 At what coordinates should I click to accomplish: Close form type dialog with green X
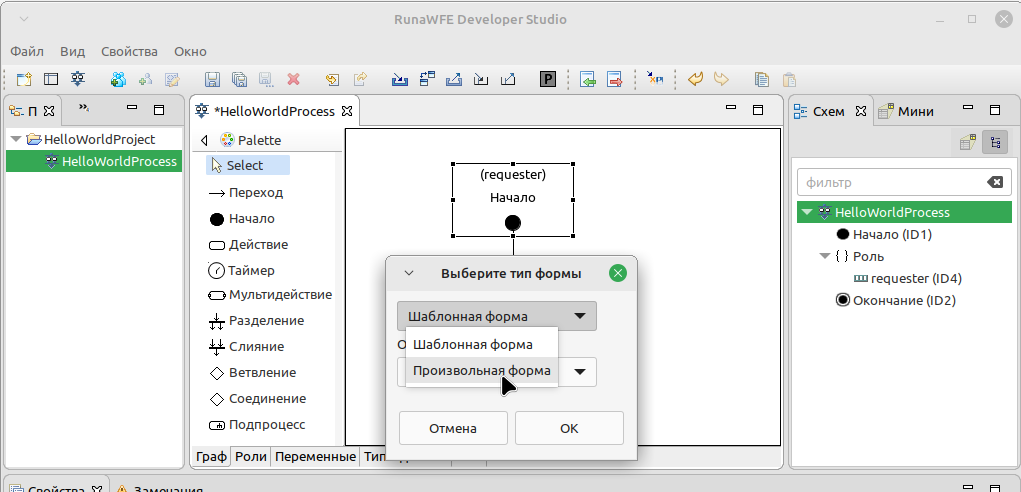pyautogui.click(x=618, y=273)
